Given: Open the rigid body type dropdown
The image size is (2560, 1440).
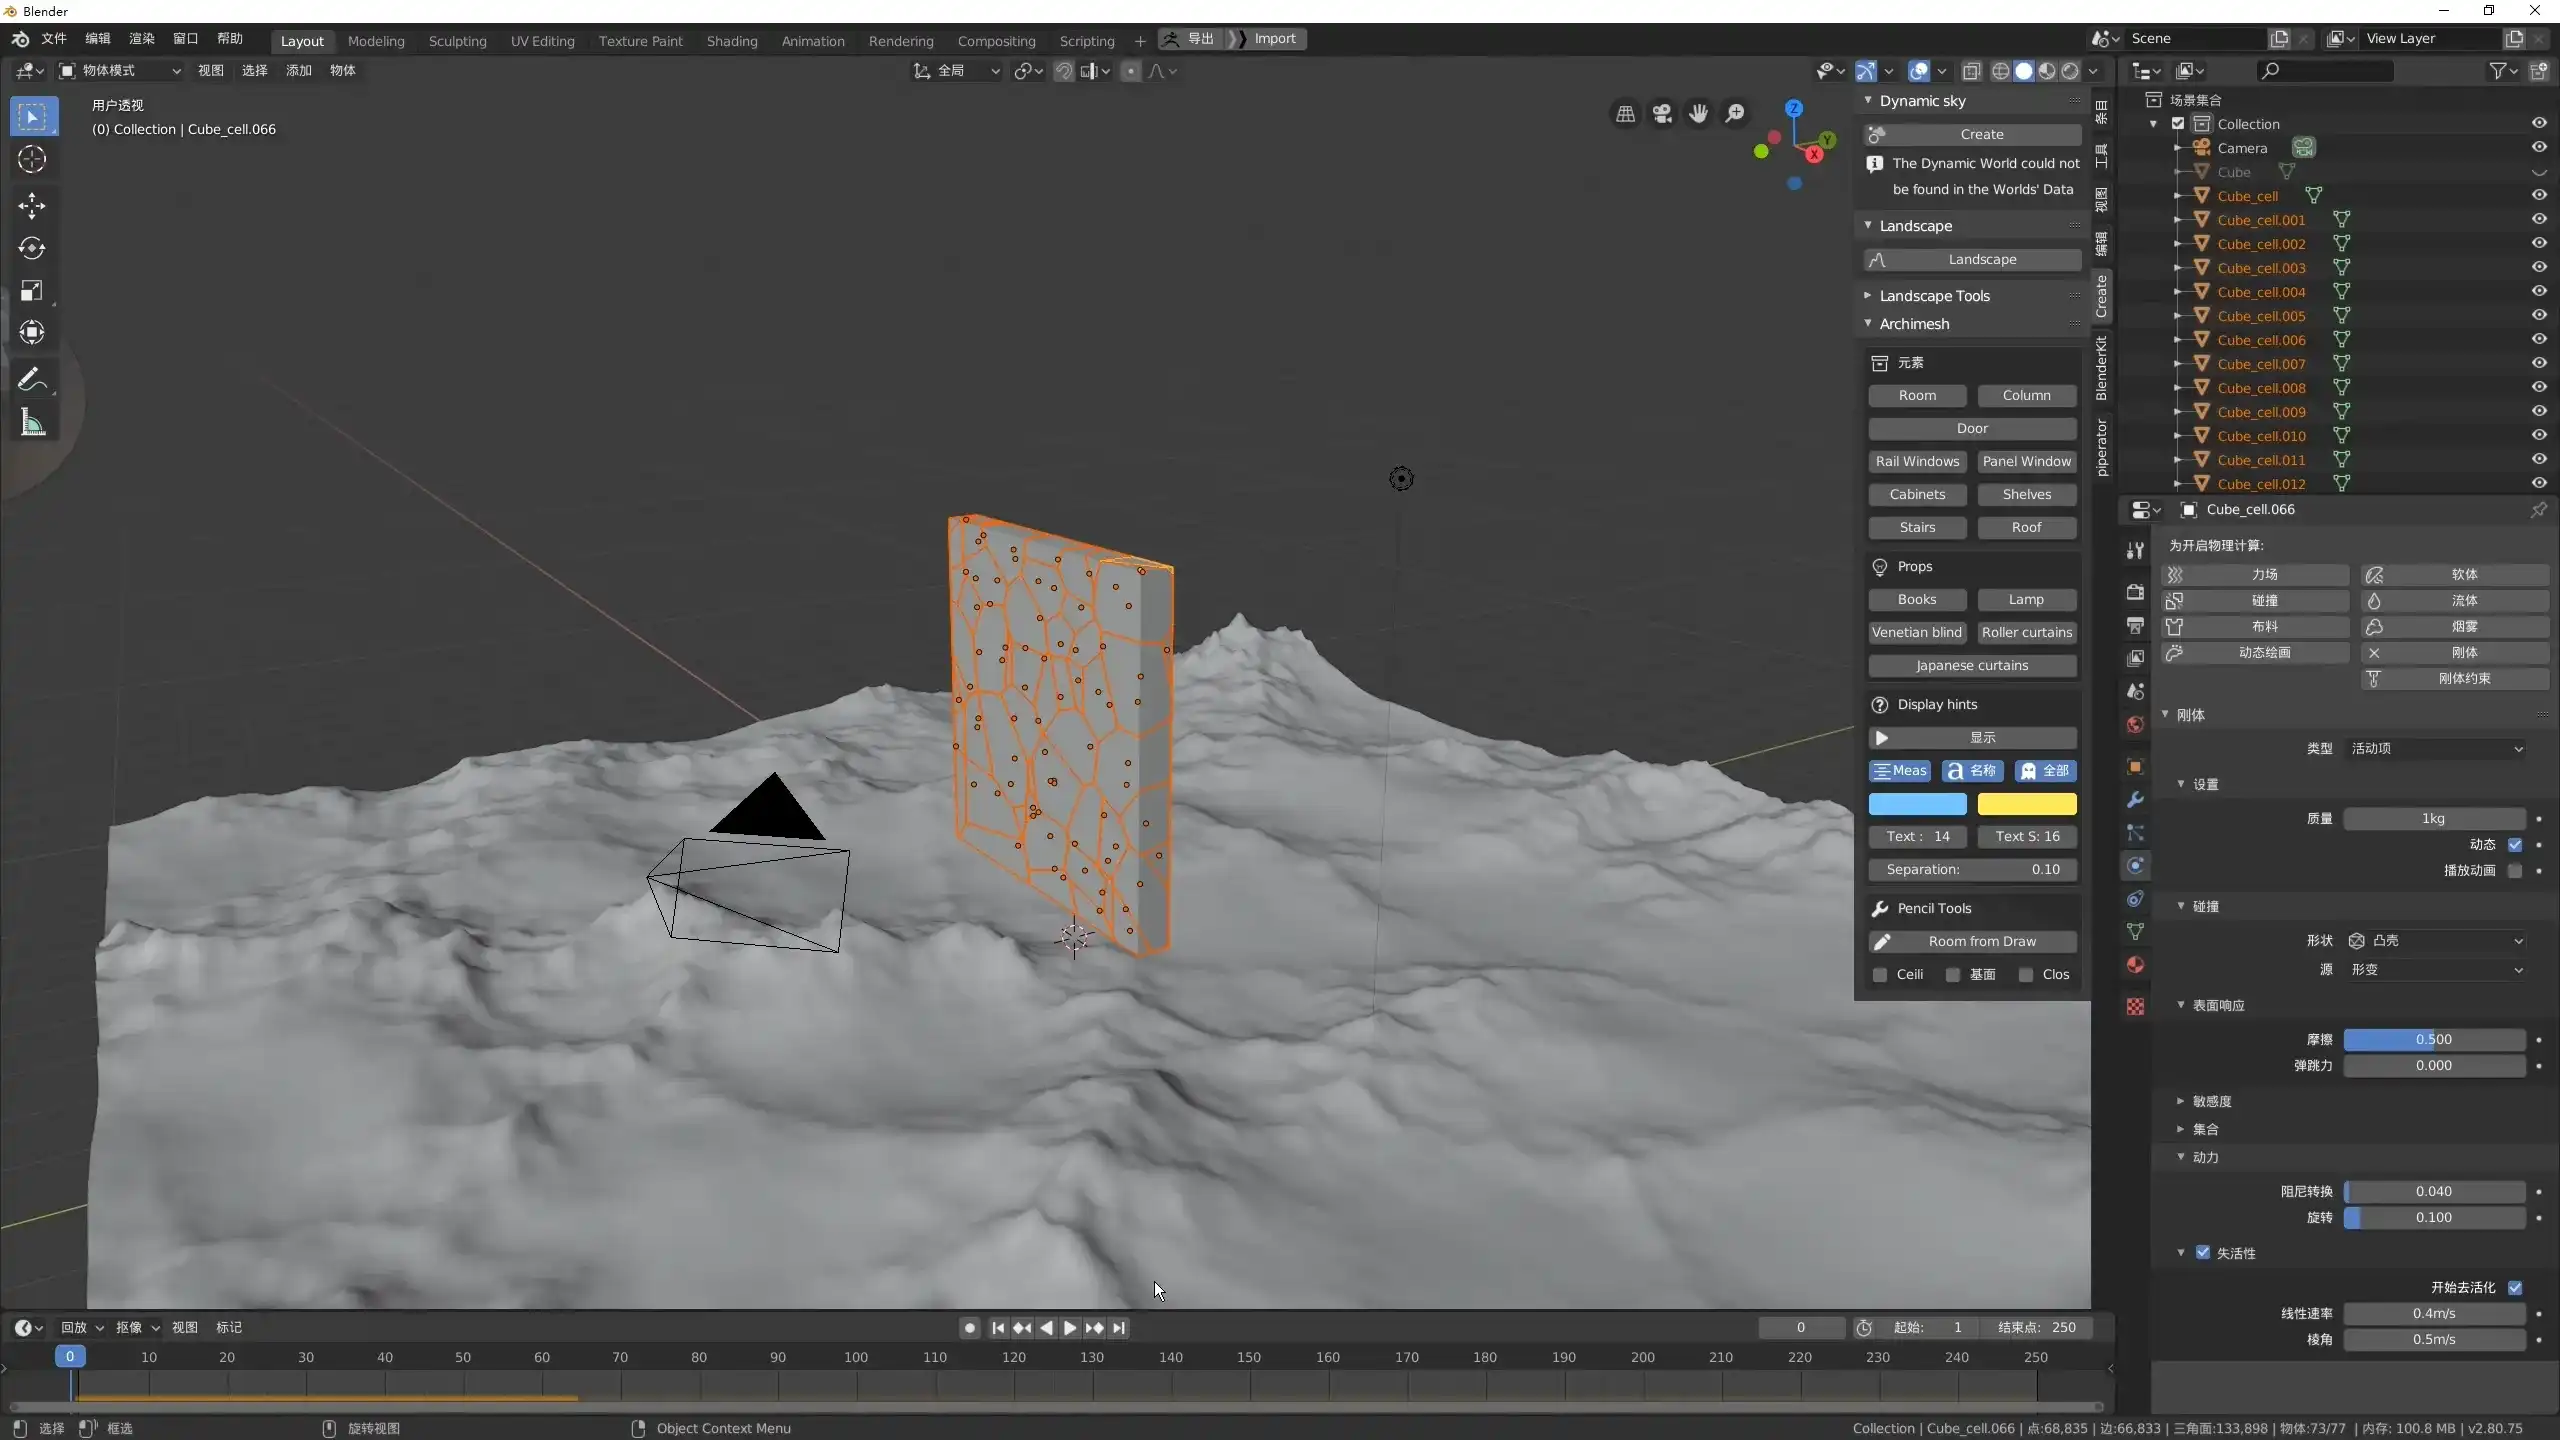Looking at the screenshot, I should [x=2435, y=749].
